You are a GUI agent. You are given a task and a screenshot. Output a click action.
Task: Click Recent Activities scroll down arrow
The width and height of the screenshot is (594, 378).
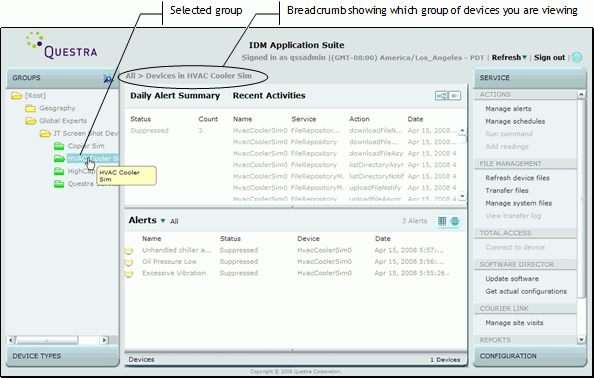tap(462, 196)
